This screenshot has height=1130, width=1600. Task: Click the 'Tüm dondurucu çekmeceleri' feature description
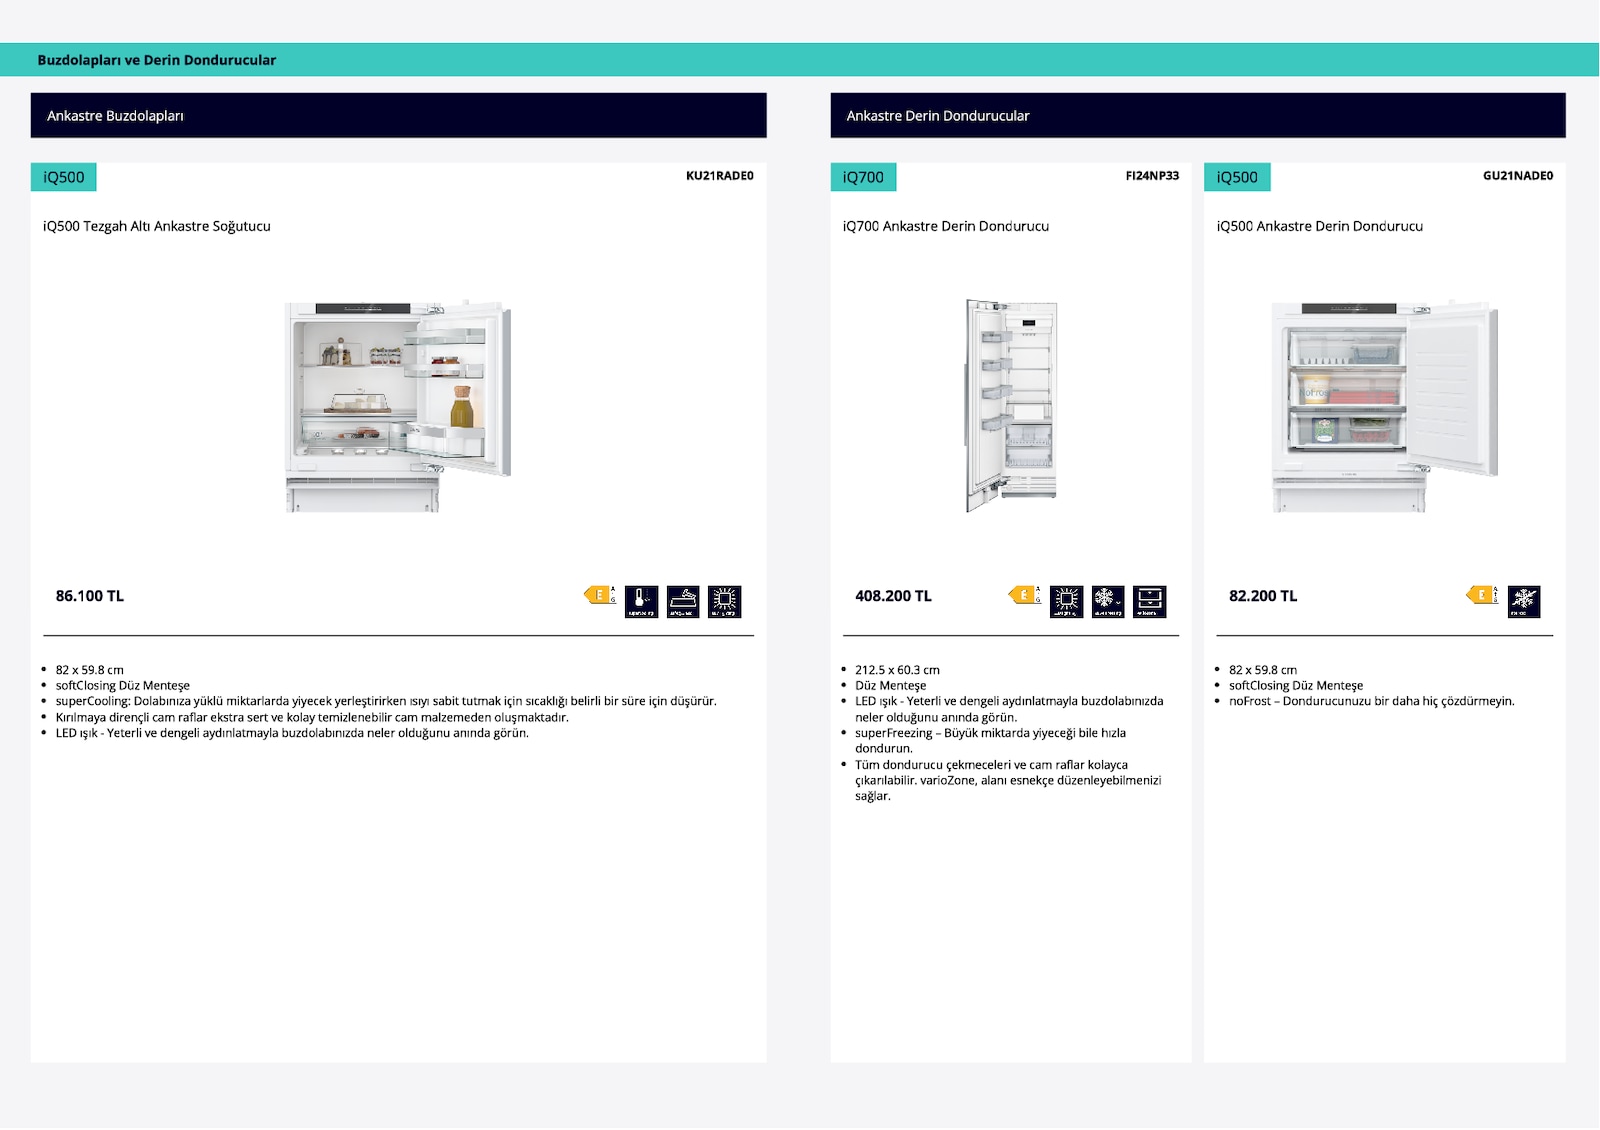tap(1008, 780)
